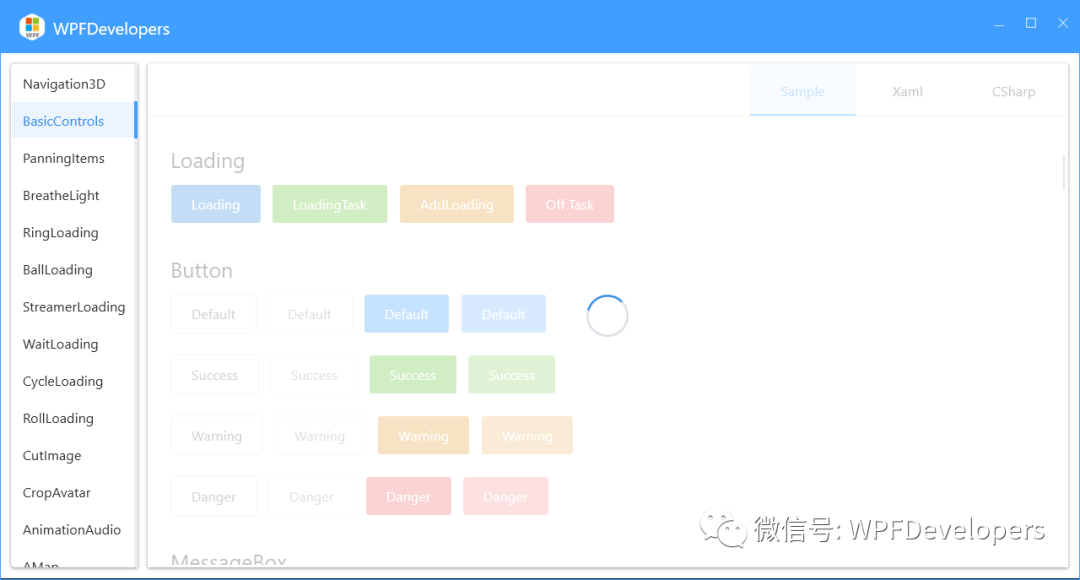
Task: Select PanningItems from the sidebar list
Action: (x=64, y=158)
